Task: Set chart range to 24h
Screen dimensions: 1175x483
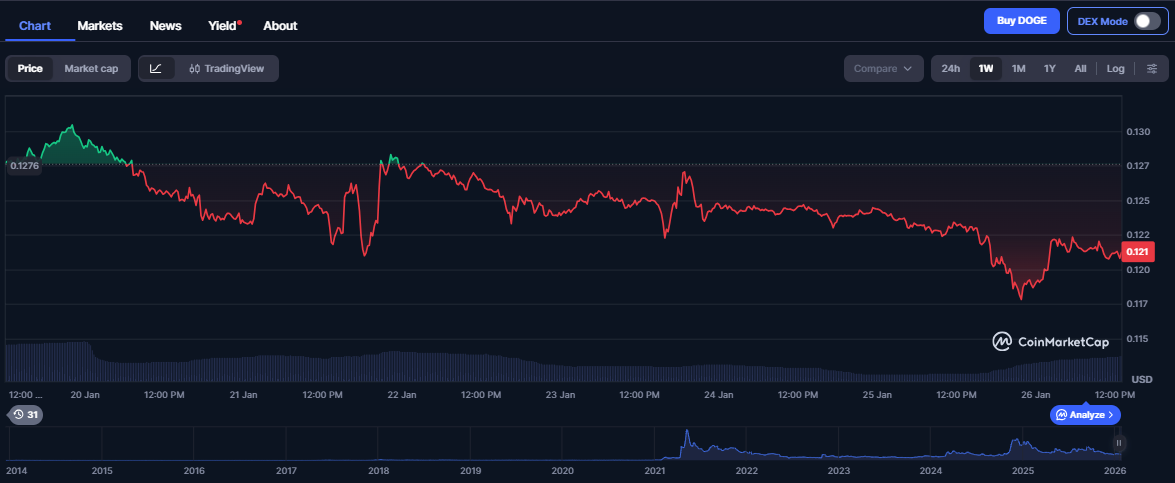Action: pyautogui.click(x=951, y=69)
